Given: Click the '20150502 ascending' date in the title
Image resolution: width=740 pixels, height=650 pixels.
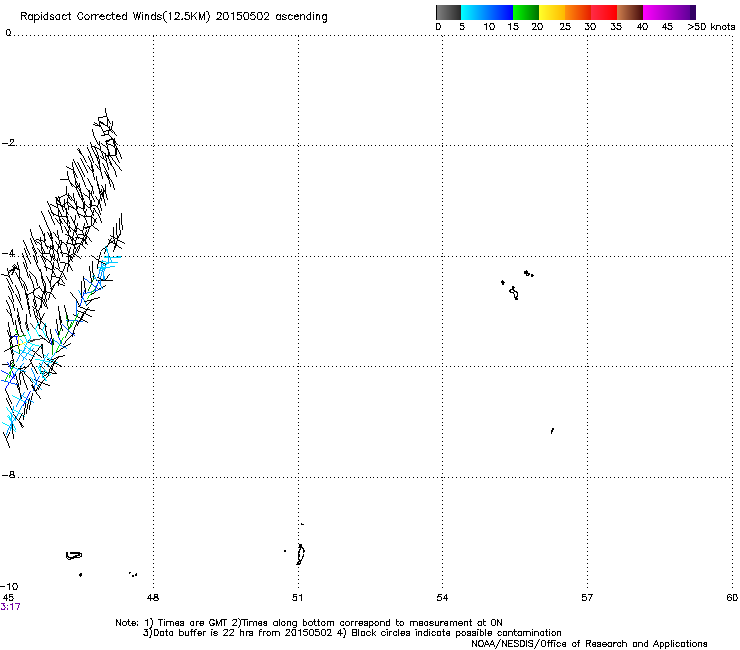Looking at the screenshot, I should pyautogui.click(x=271, y=17).
